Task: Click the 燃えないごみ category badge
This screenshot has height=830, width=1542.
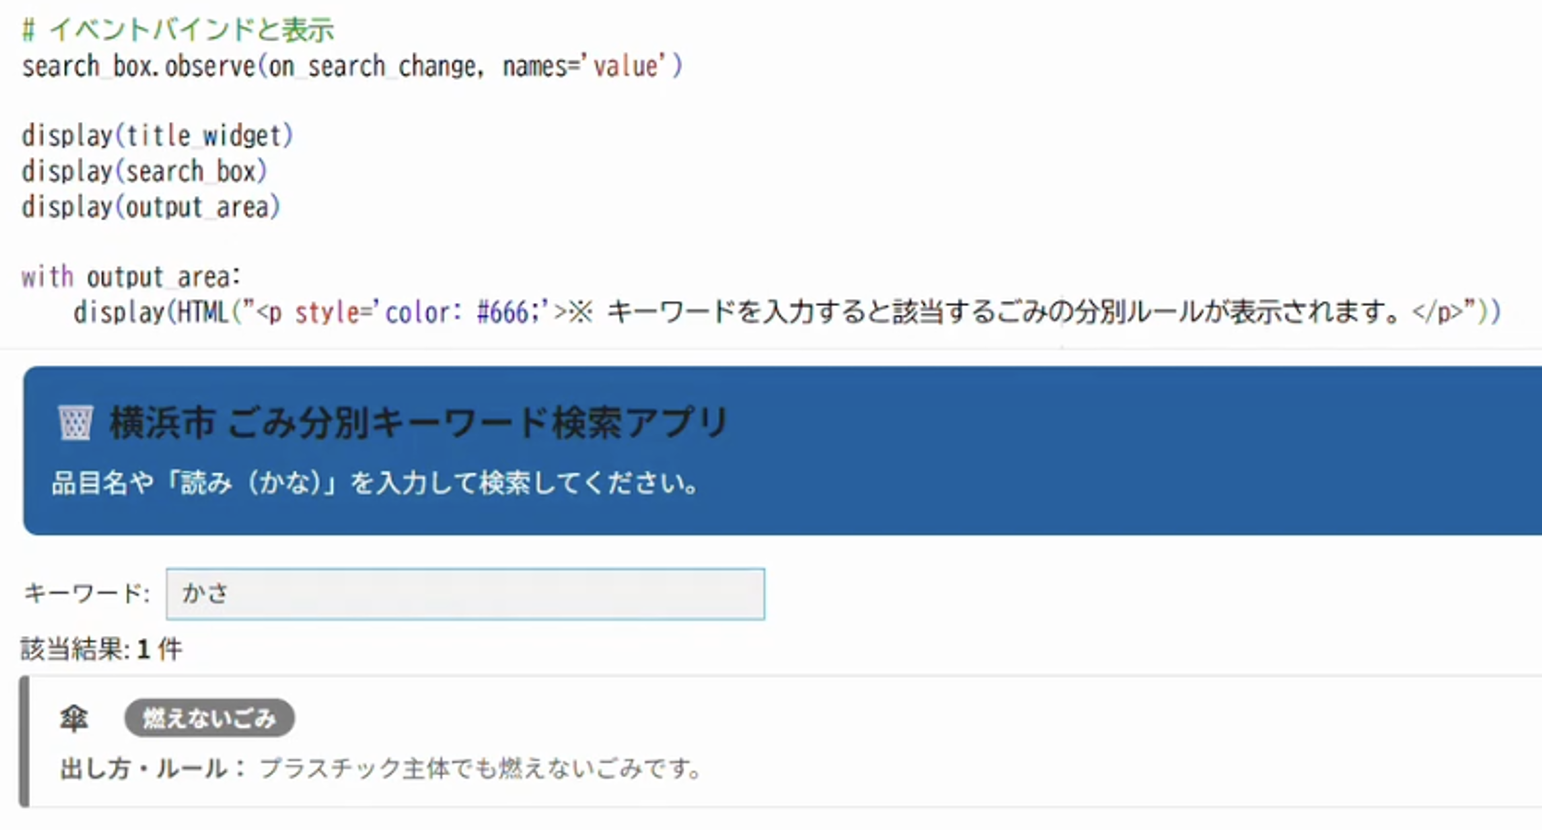Action: click(x=209, y=718)
